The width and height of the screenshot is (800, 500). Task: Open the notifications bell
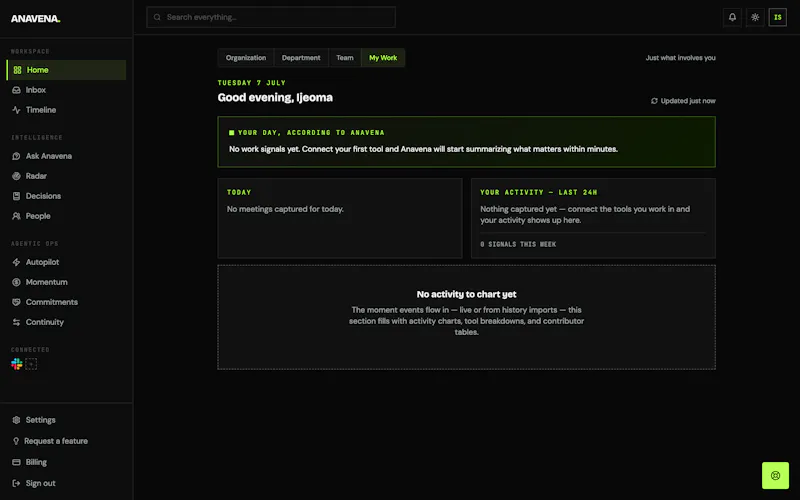(732, 17)
